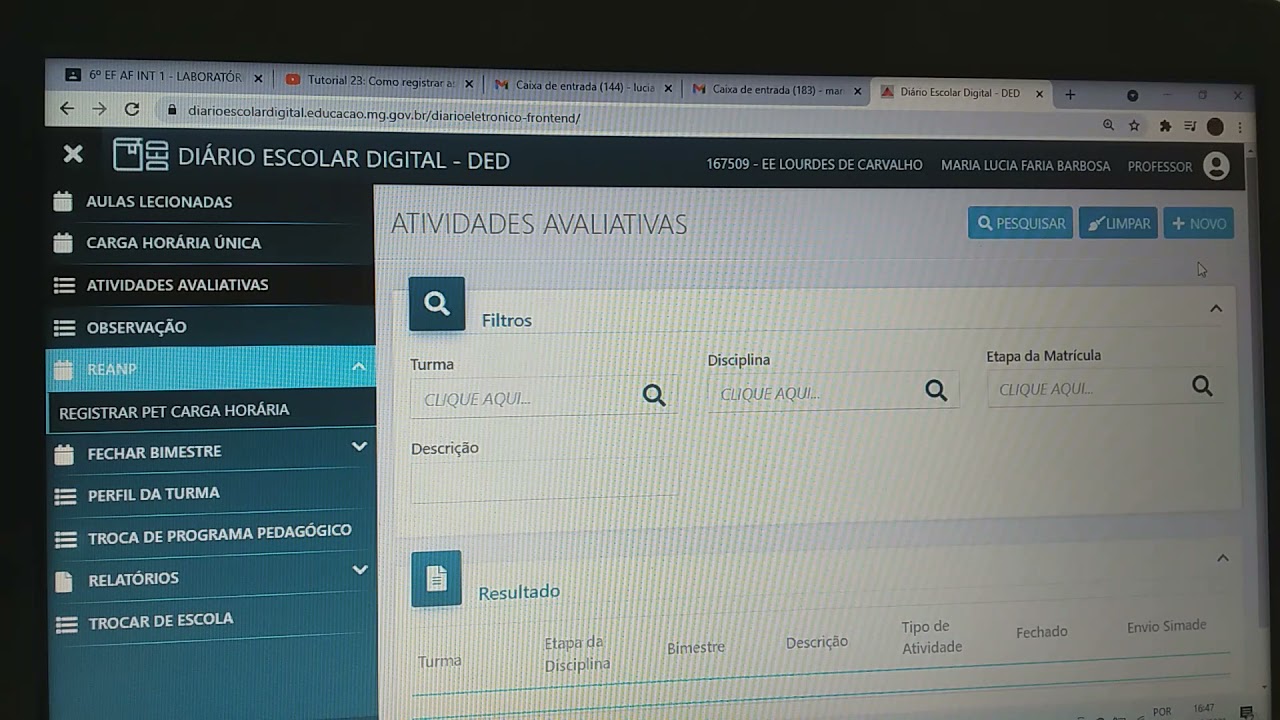The width and height of the screenshot is (1280, 720).
Task: Click the Fechado column header
Action: pos(1042,632)
